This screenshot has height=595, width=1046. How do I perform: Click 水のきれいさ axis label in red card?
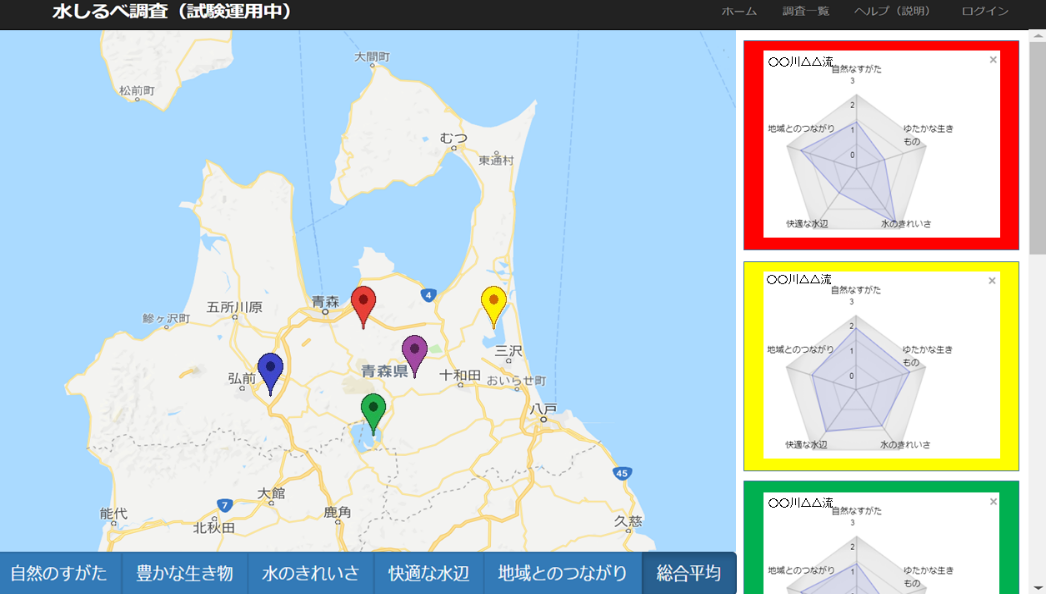point(906,223)
